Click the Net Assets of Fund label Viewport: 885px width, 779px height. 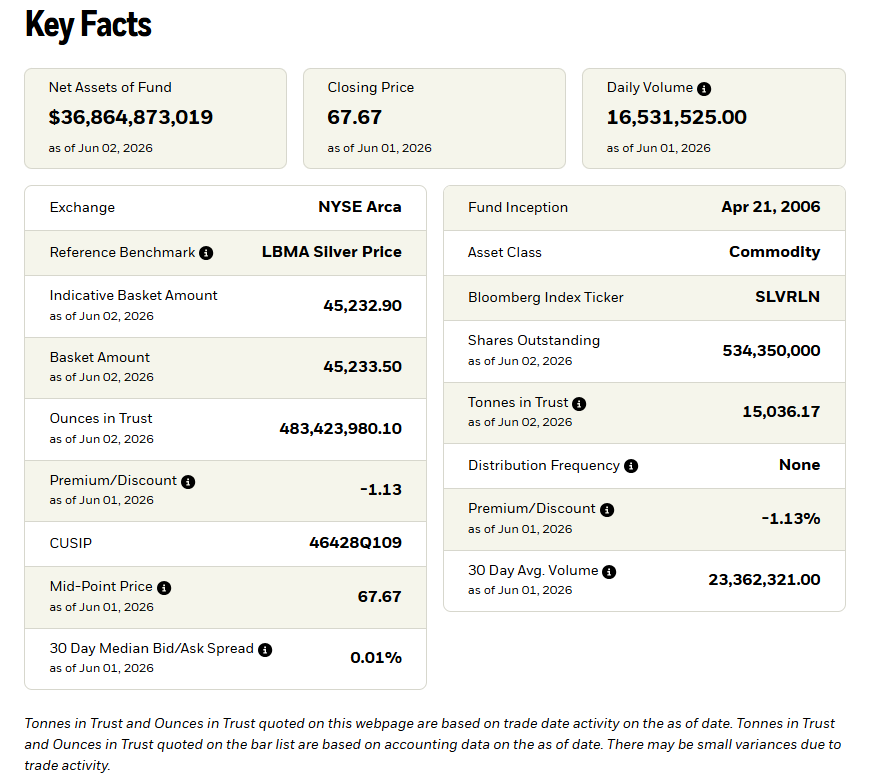[110, 87]
